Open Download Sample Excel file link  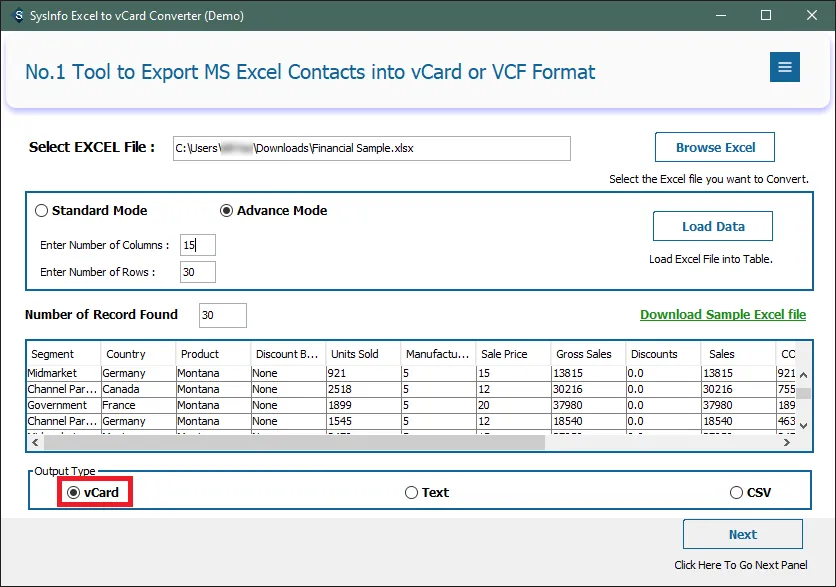tap(723, 315)
